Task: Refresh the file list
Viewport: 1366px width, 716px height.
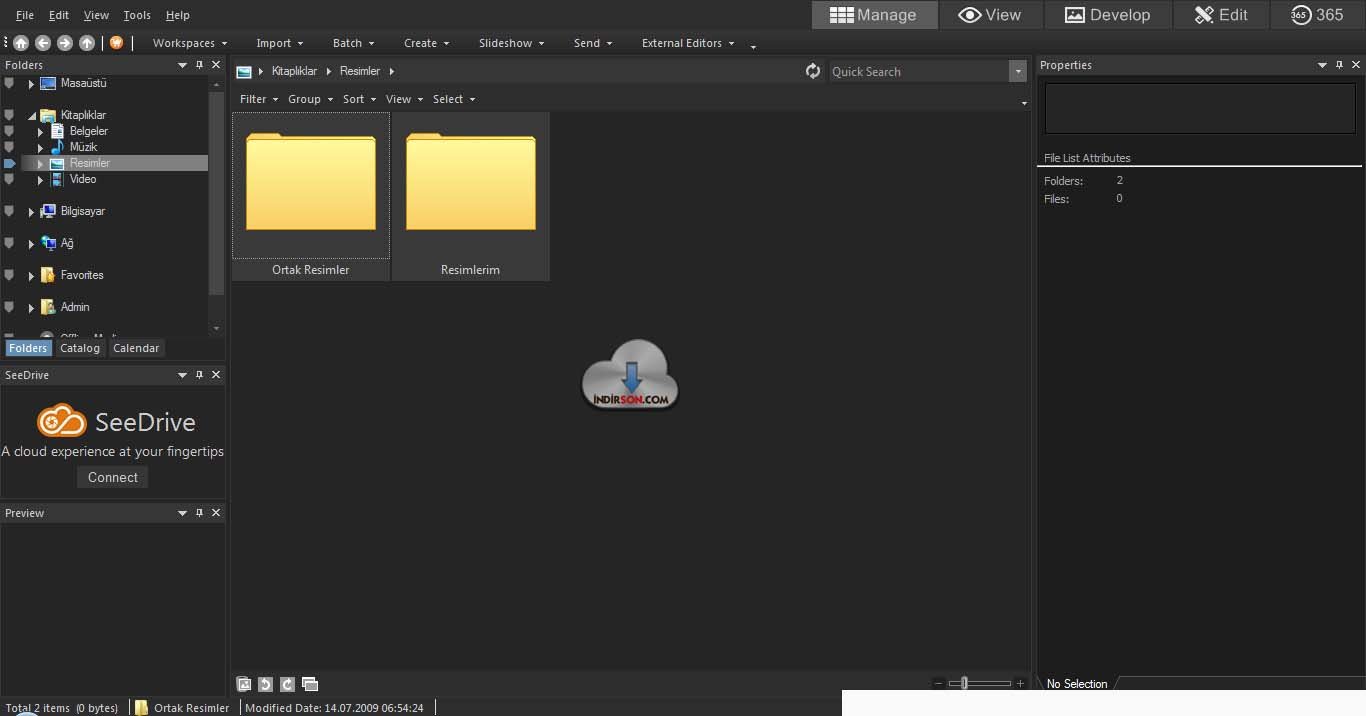Action: pyautogui.click(x=813, y=71)
